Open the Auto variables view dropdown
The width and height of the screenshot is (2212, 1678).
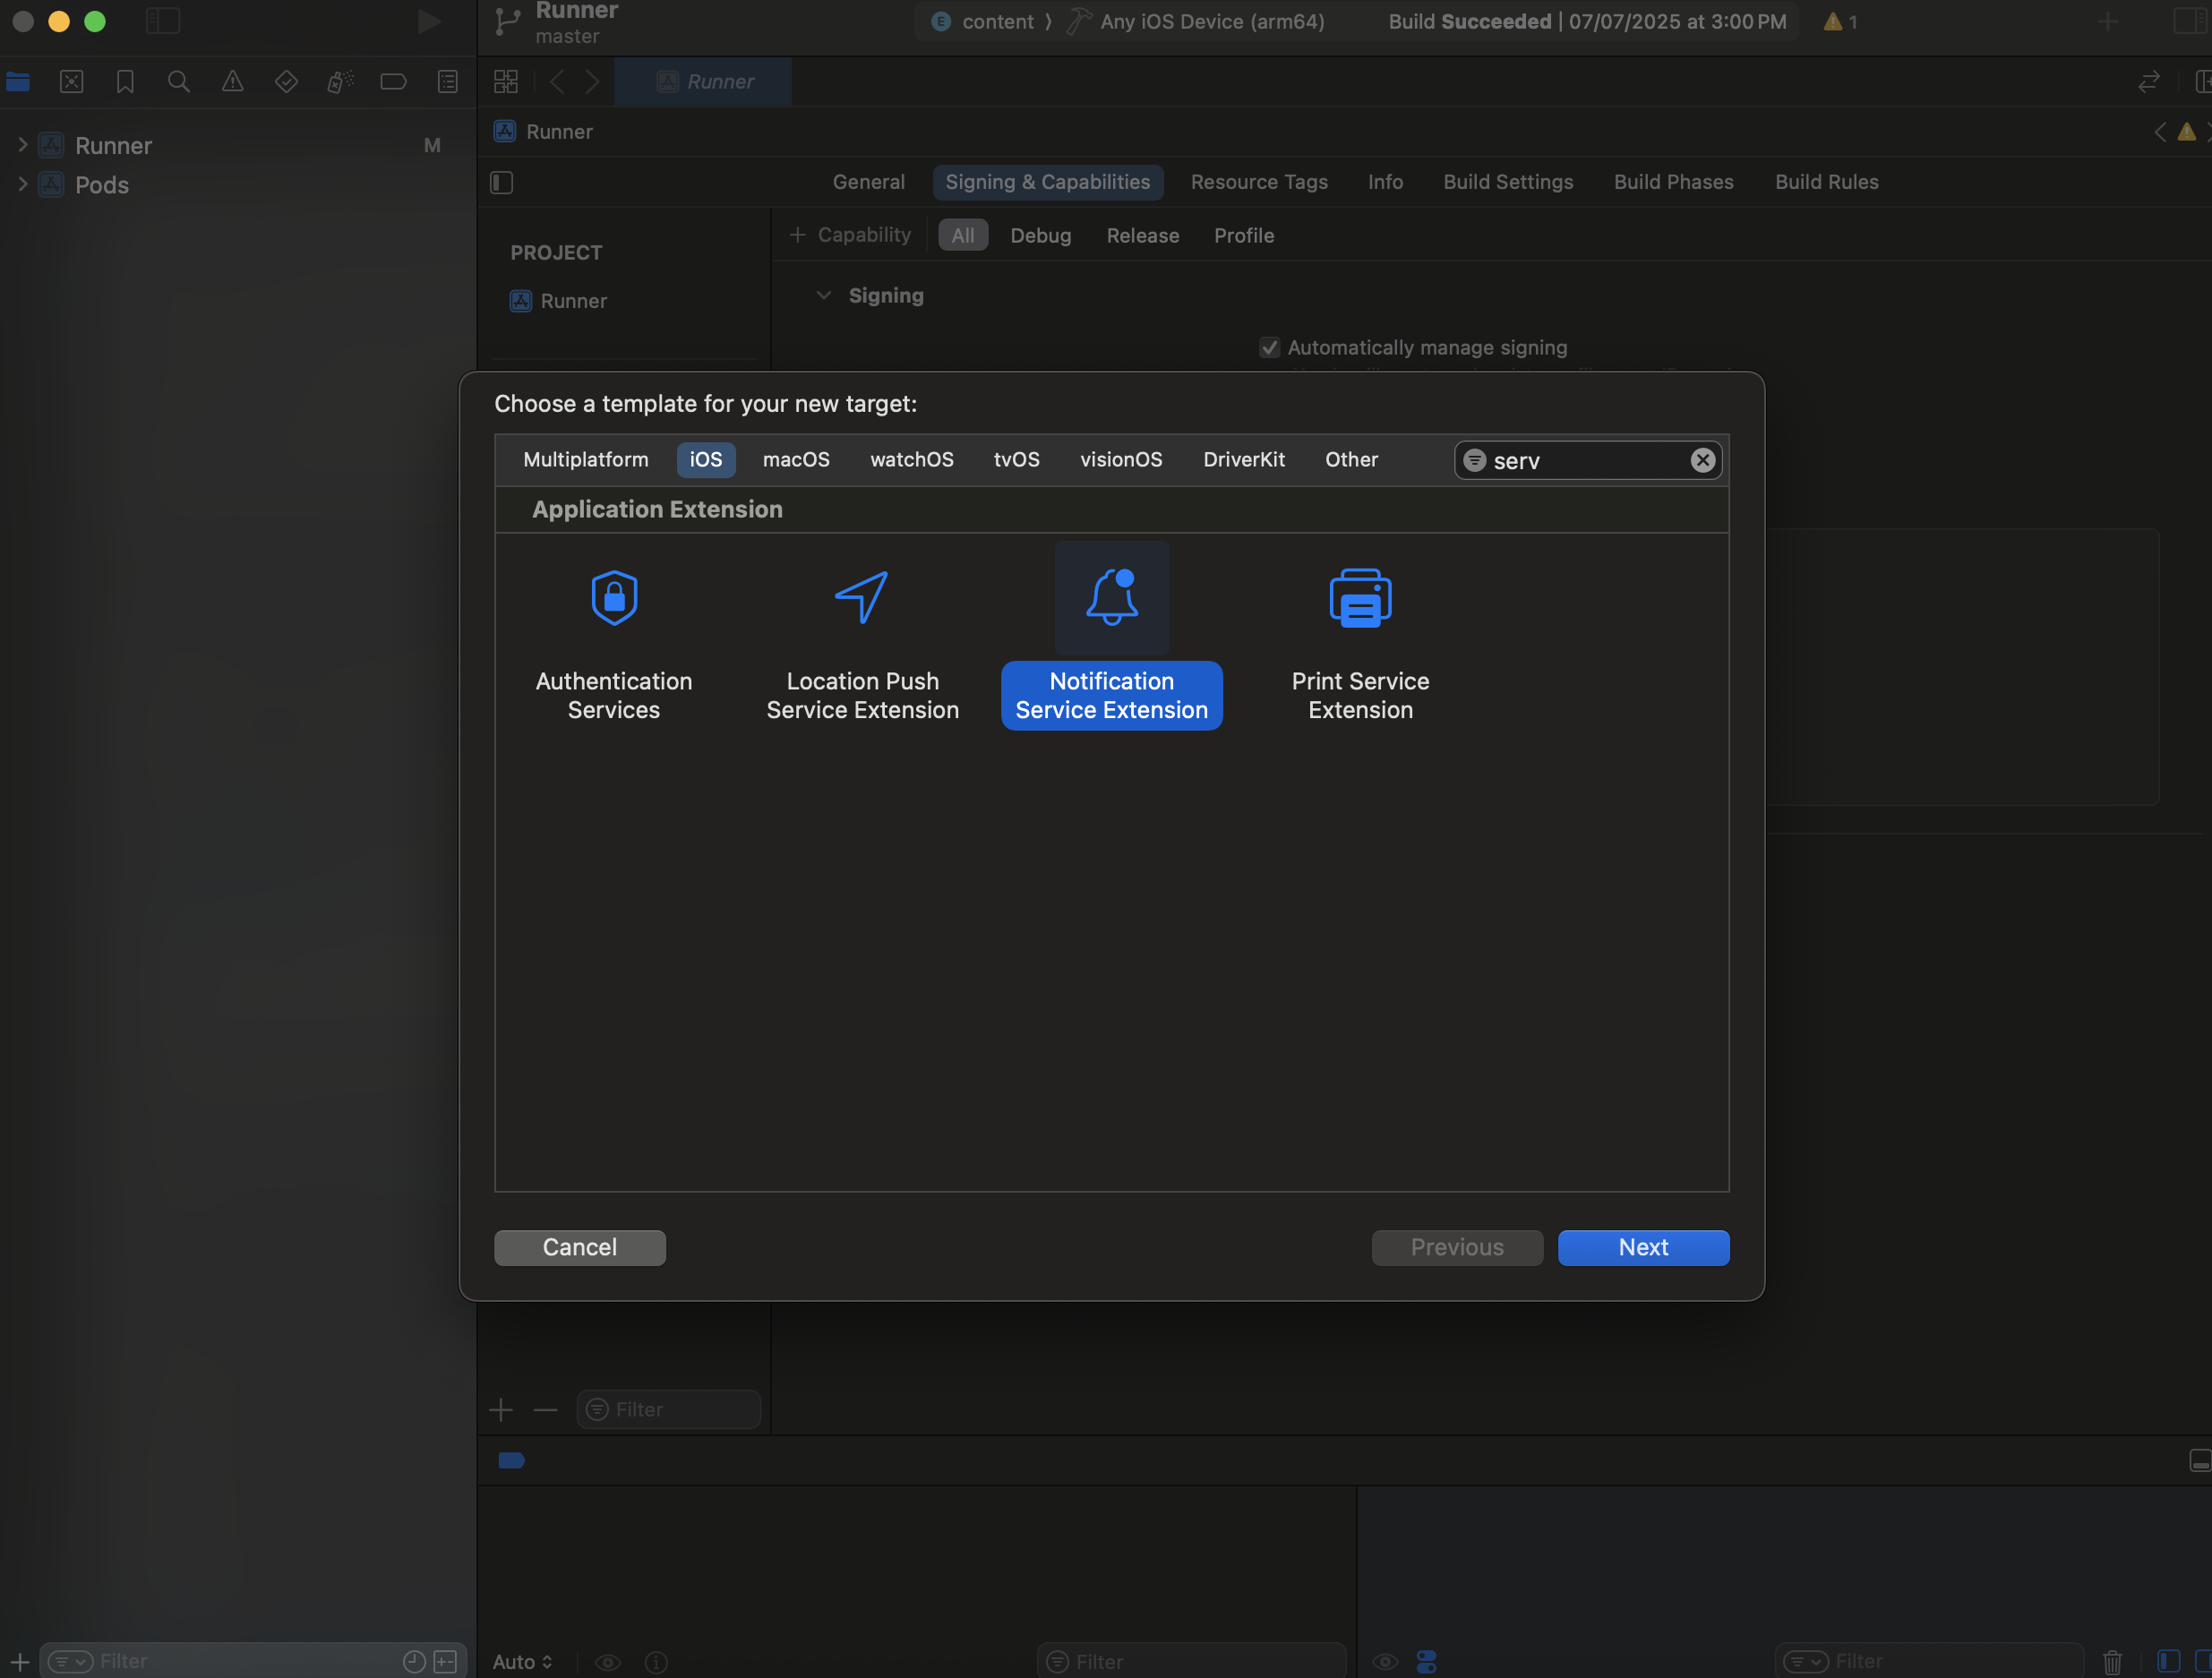pyautogui.click(x=522, y=1661)
